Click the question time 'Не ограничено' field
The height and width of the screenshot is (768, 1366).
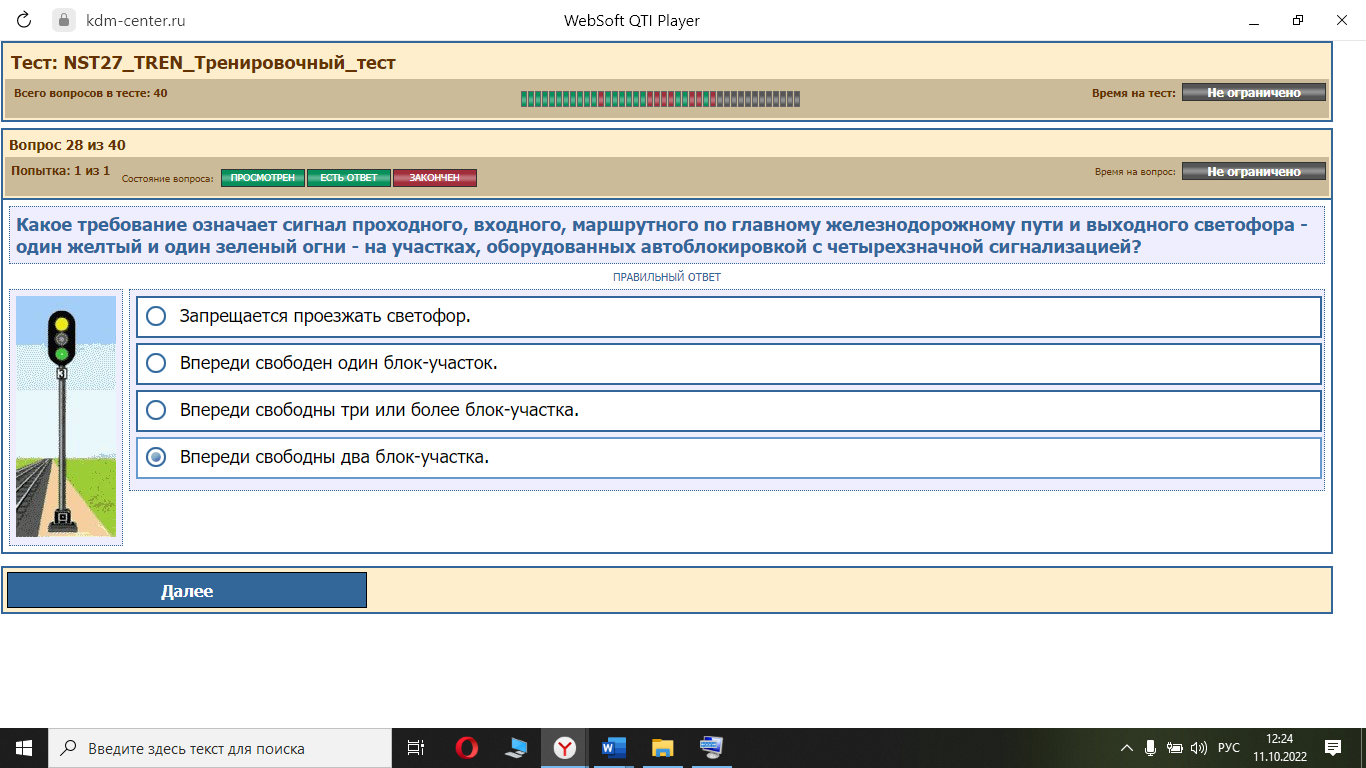(x=1254, y=171)
